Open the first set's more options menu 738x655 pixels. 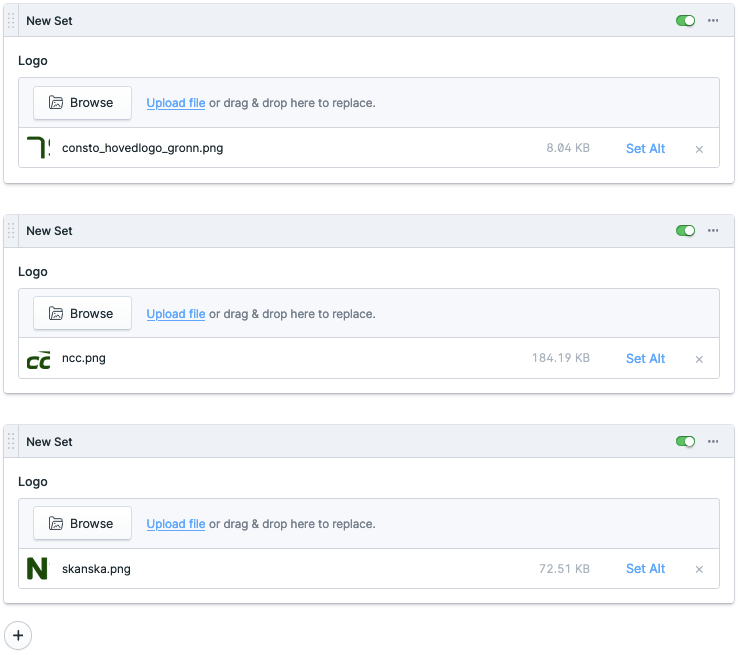[x=713, y=21]
